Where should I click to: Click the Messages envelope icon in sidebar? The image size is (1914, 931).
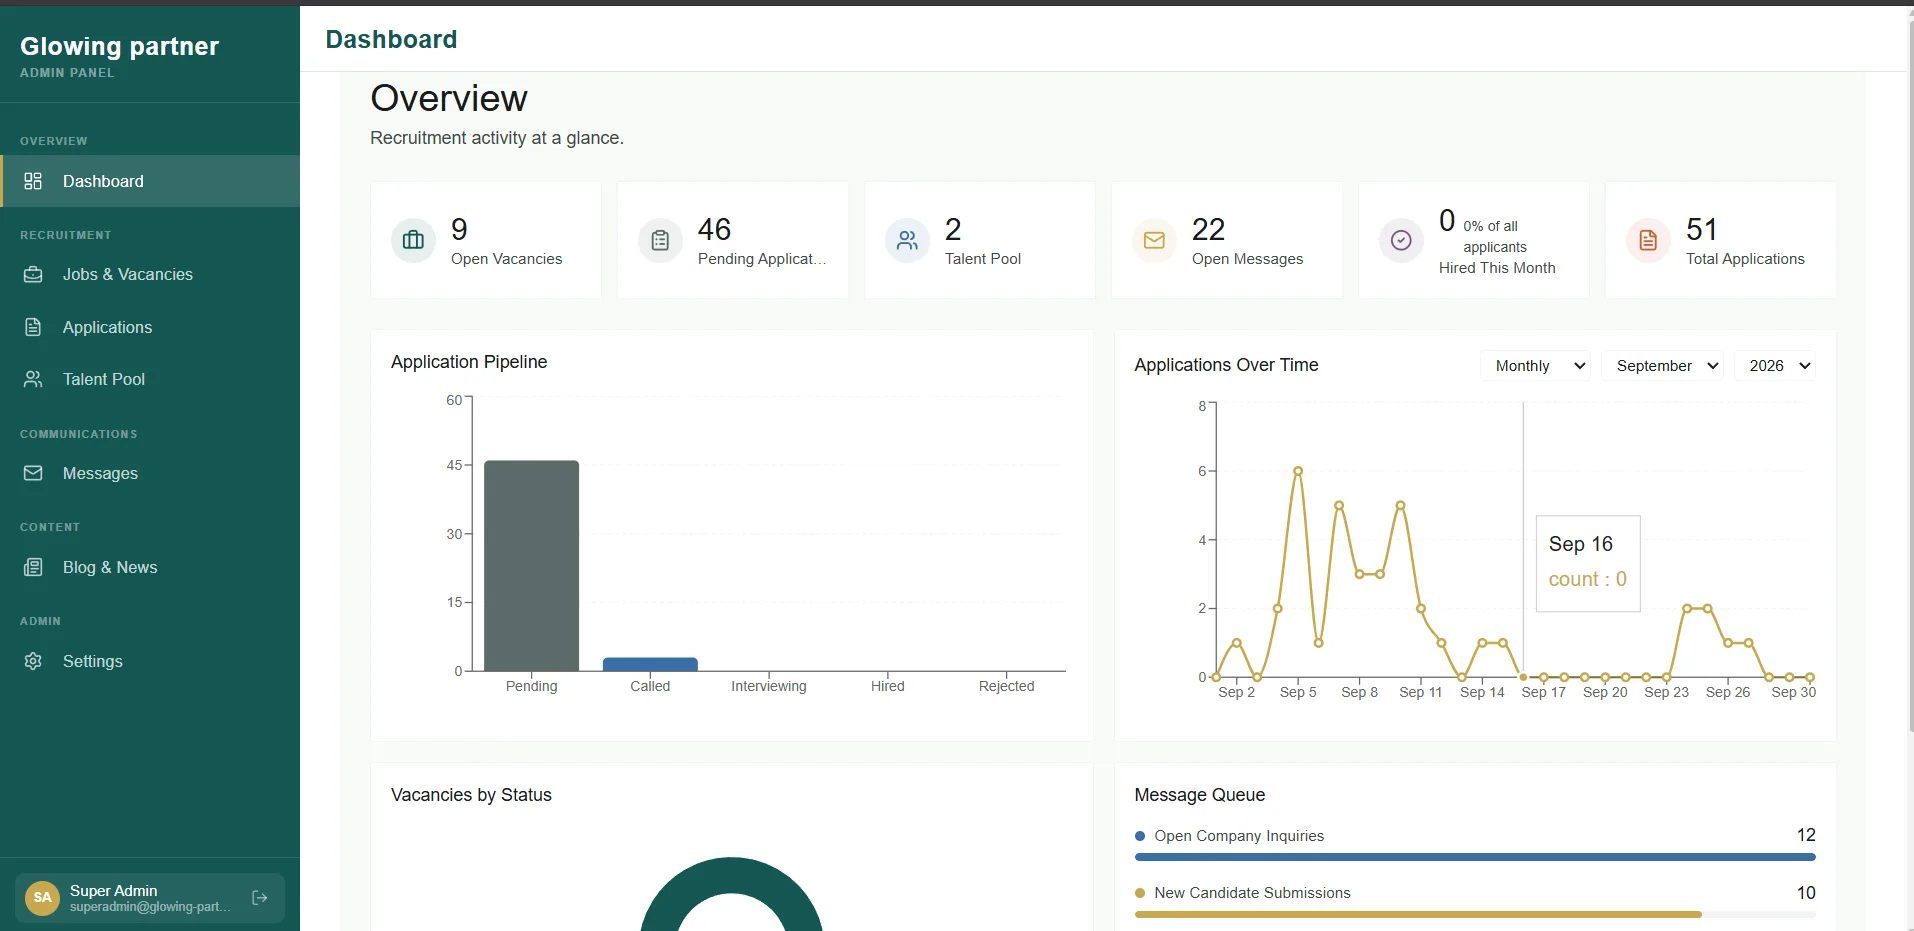[x=33, y=473]
